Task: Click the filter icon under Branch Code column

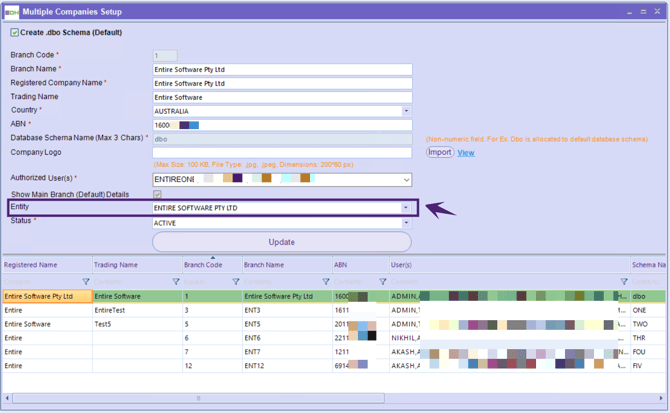Action: (x=235, y=281)
